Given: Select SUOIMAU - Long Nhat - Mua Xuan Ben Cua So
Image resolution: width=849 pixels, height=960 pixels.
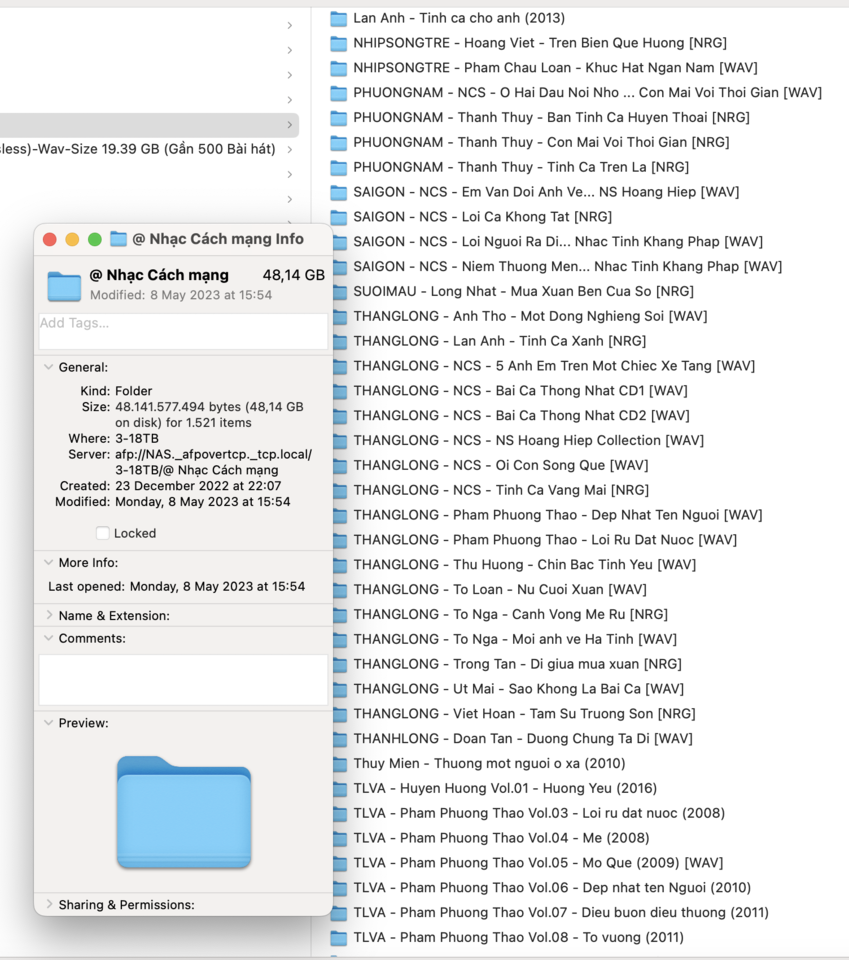Looking at the screenshot, I should pos(523,291).
